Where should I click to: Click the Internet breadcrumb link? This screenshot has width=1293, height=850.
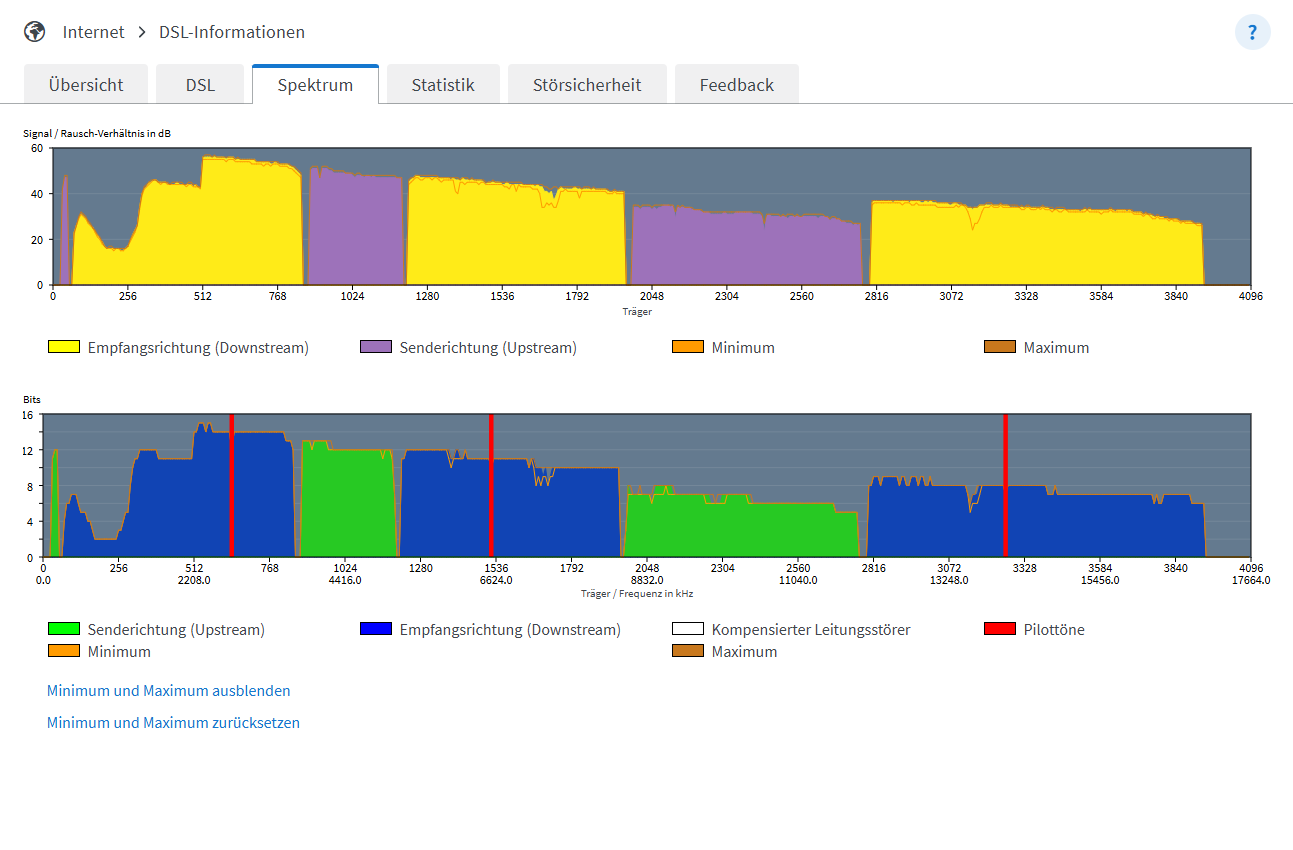point(93,32)
